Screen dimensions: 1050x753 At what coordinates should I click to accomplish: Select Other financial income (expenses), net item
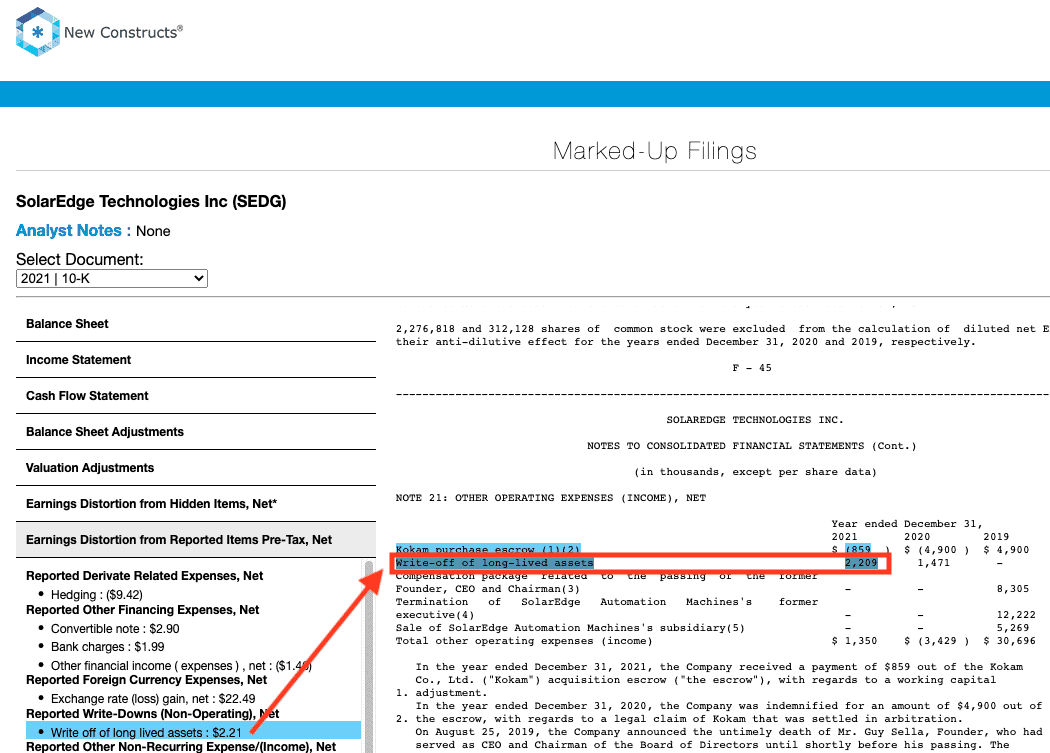click(x=181, y=666)
